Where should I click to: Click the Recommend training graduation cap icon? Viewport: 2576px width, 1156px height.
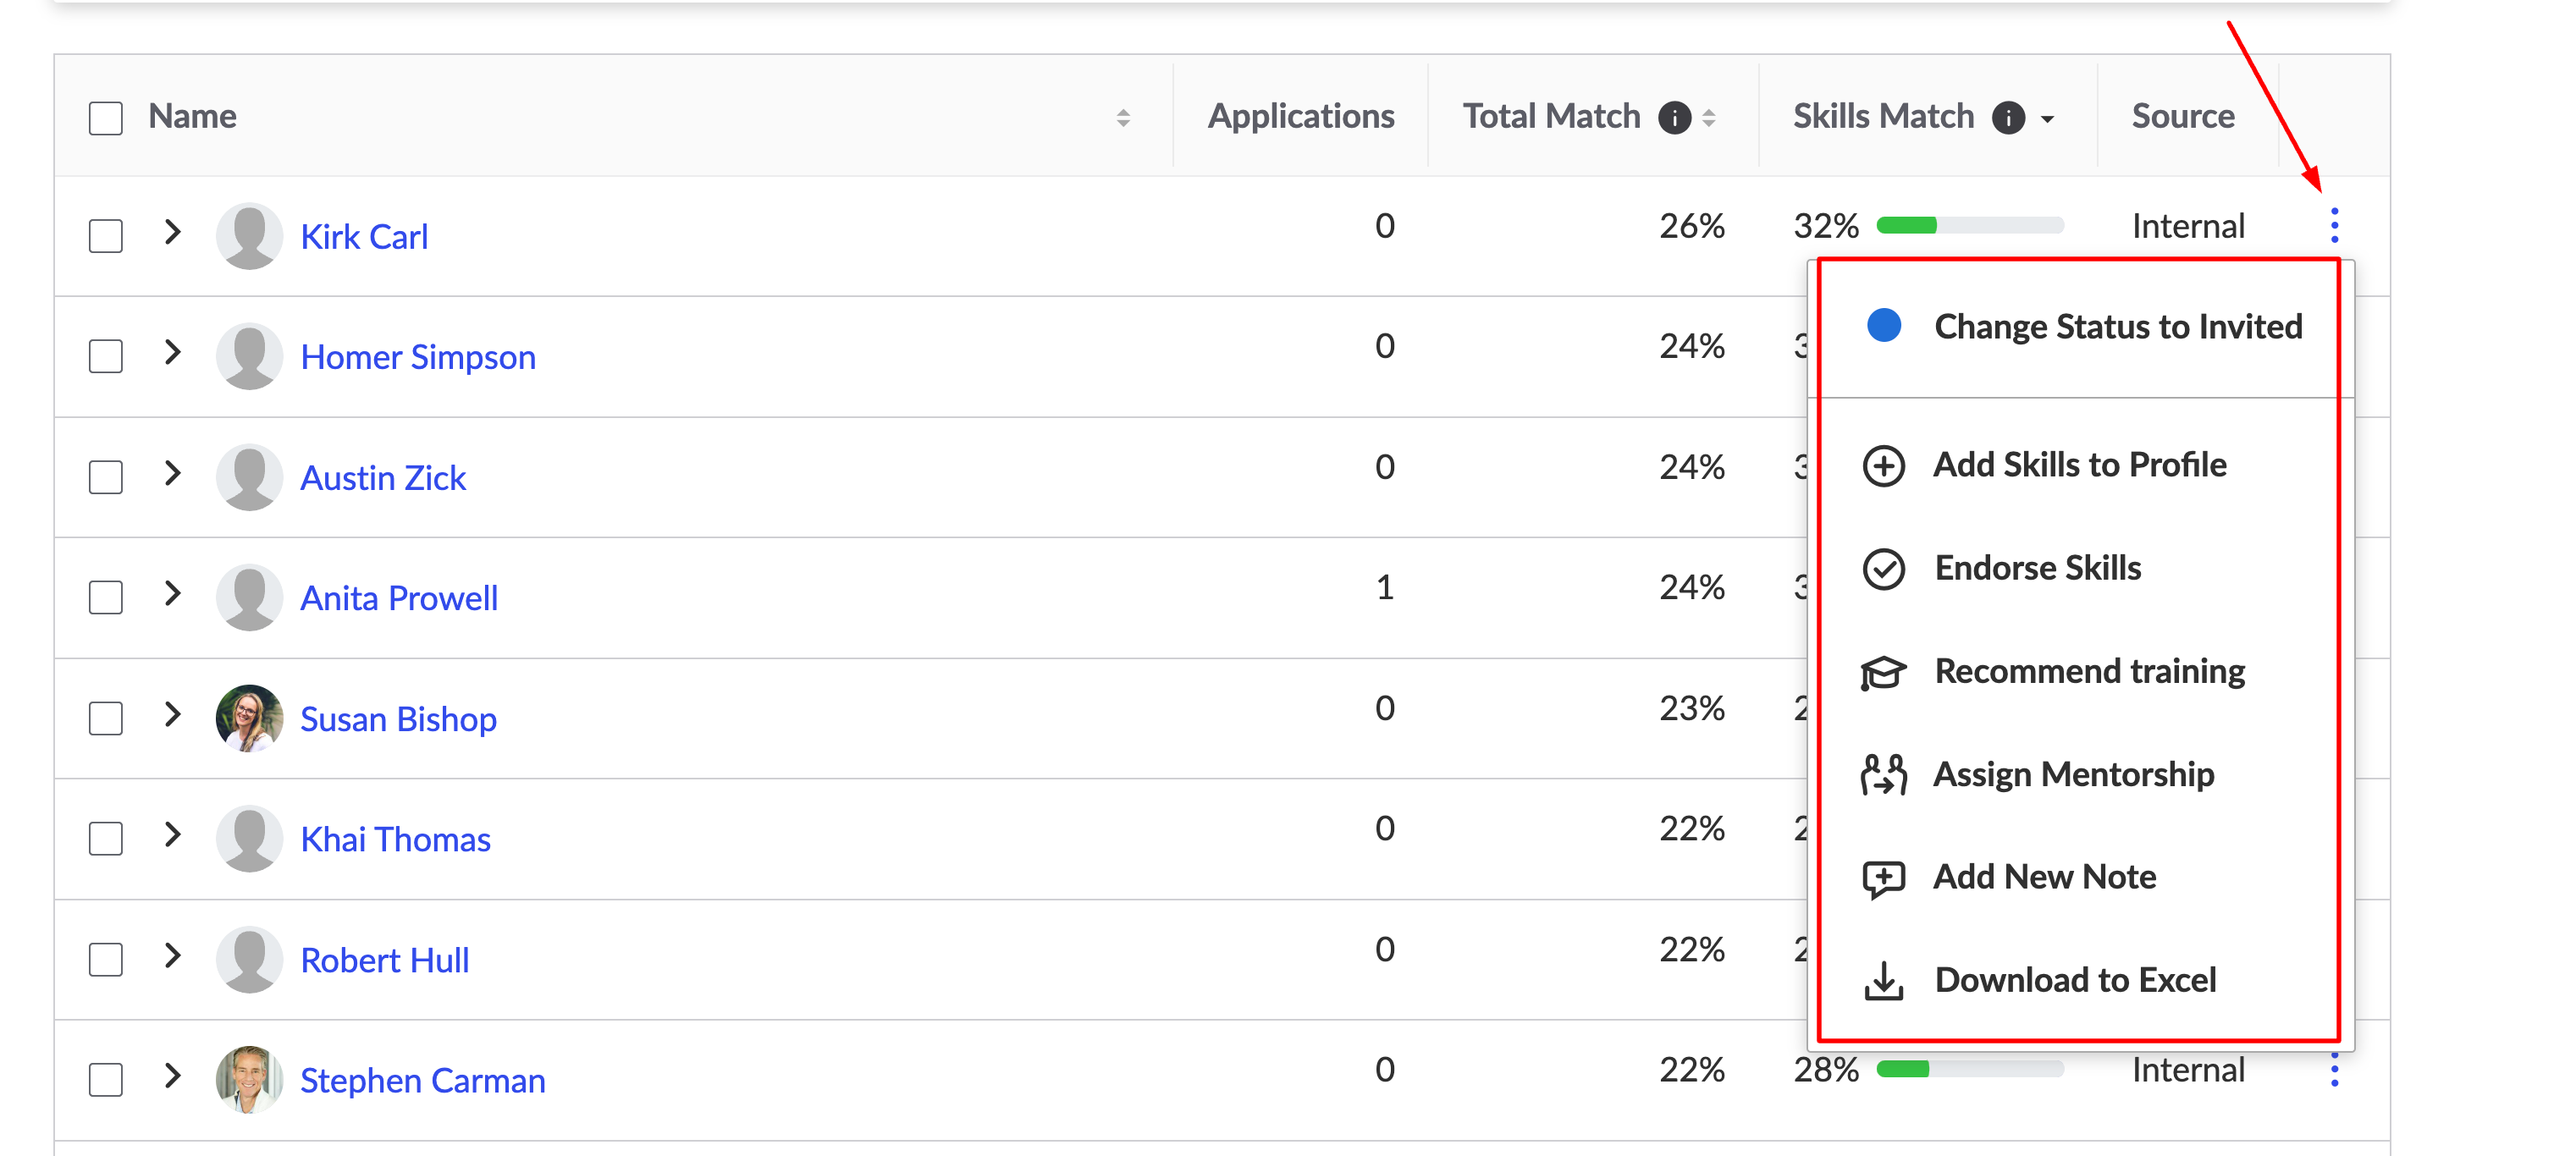1883,672
